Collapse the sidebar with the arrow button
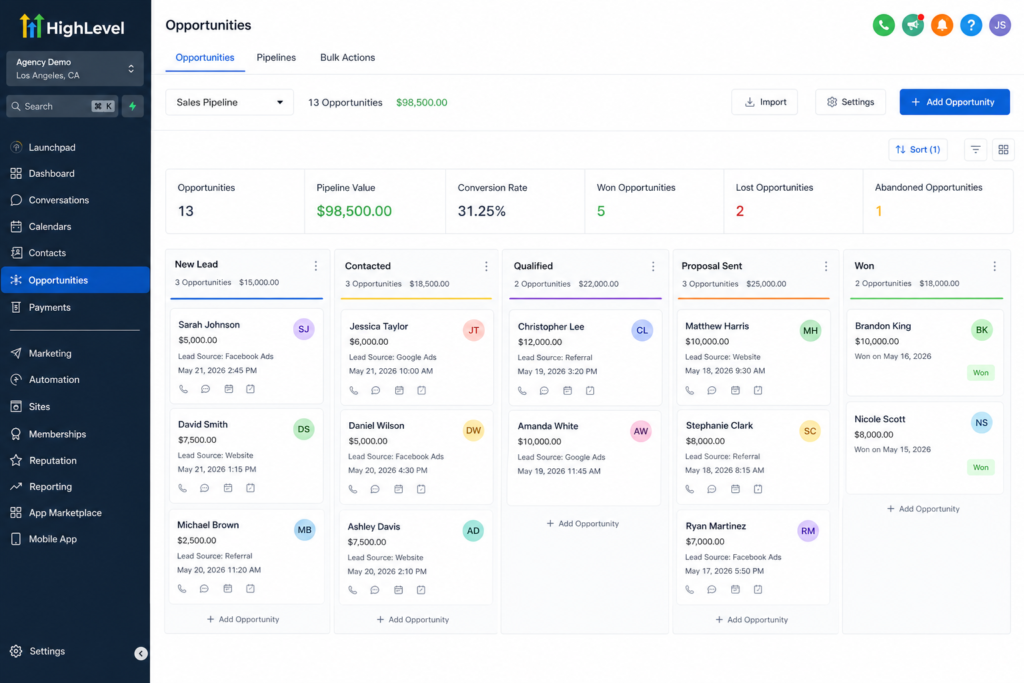Viewport: 1024px width, 683px height. pyautogui.click(x=140, y=653)
